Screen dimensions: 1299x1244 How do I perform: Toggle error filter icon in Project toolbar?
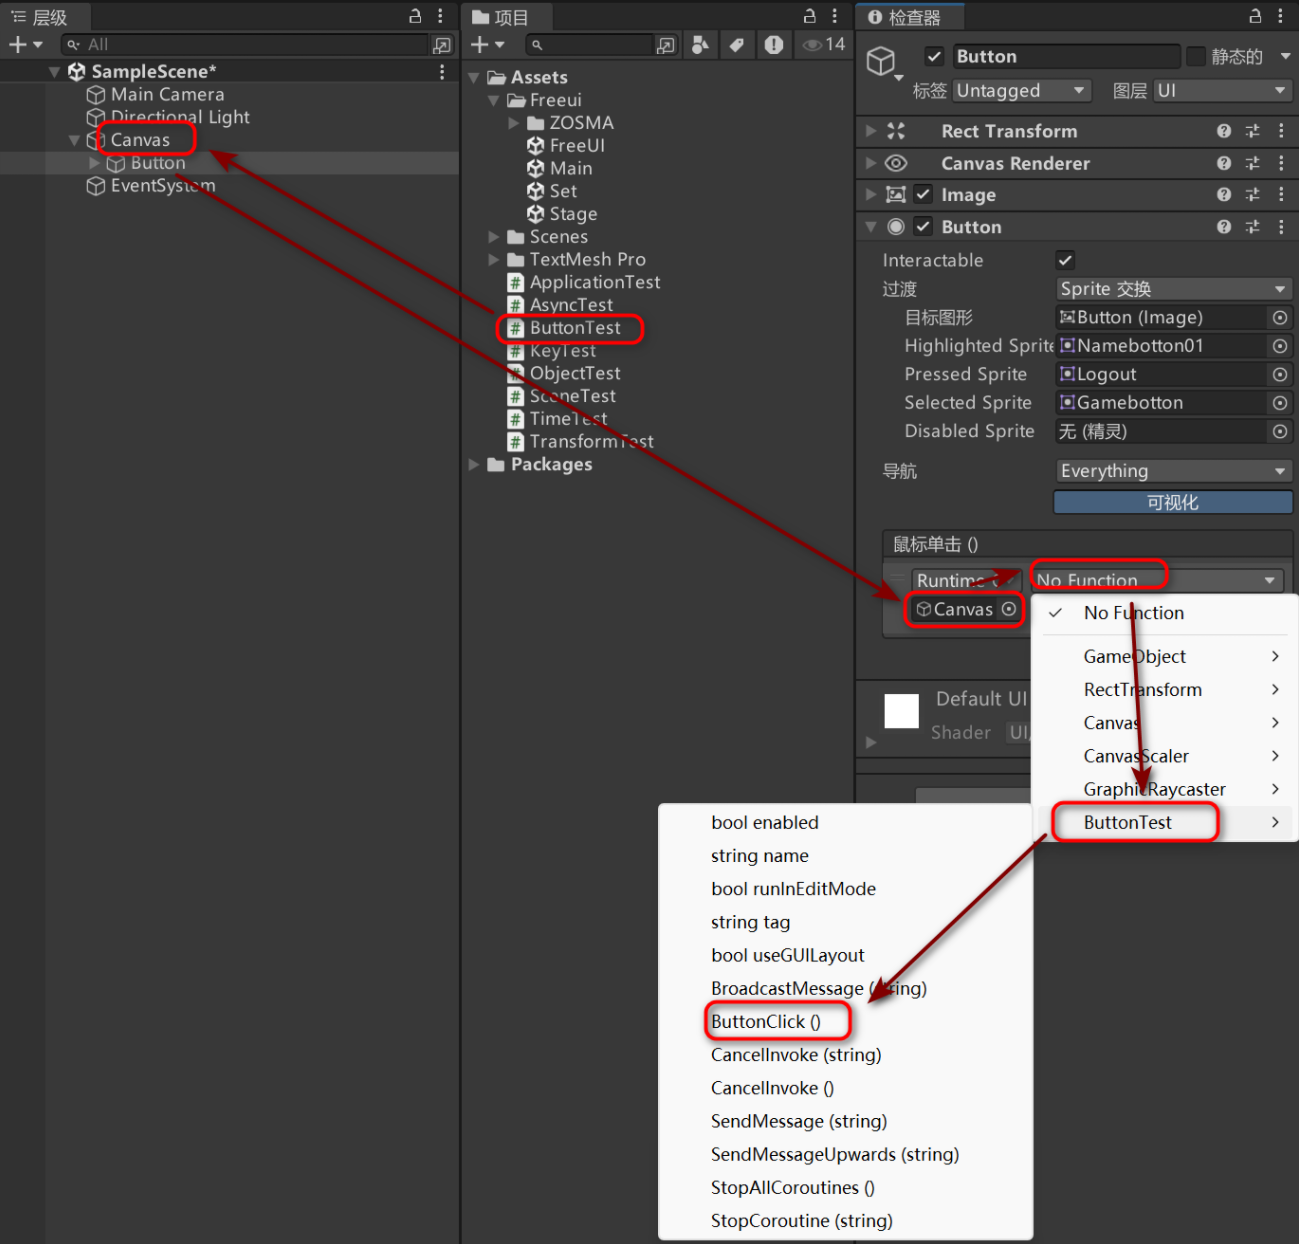[773, 44]
